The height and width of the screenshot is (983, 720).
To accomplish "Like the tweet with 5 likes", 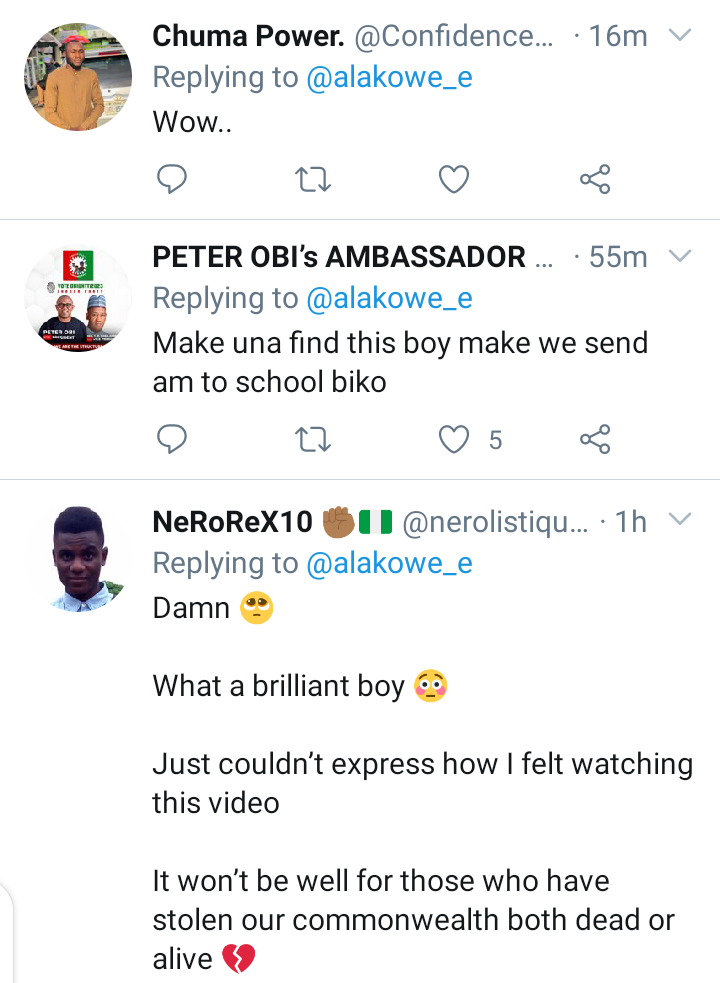I will coord(455,439).
